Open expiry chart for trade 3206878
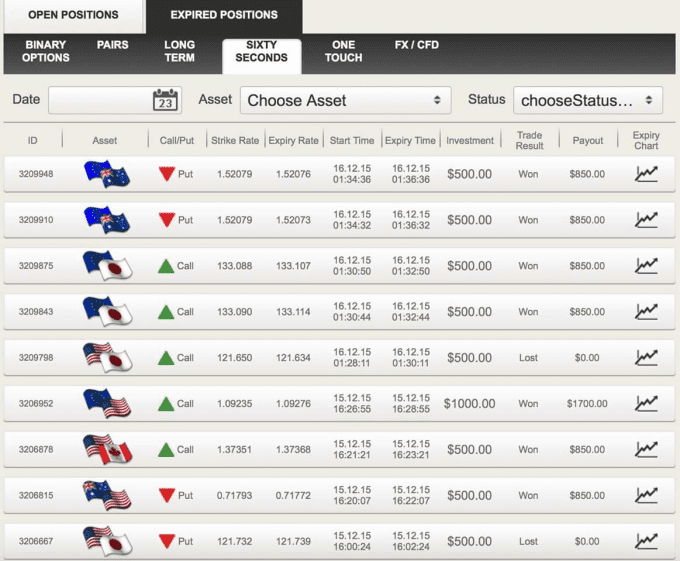The width and height of the screenshot is (680, 561). click(646, 450)
